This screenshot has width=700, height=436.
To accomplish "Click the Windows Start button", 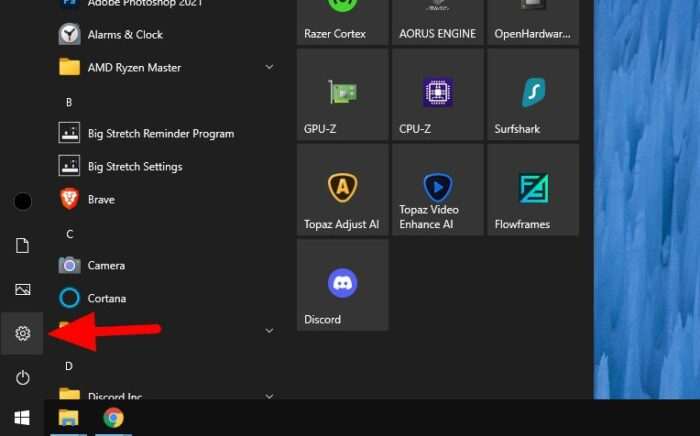I will 22,418.
